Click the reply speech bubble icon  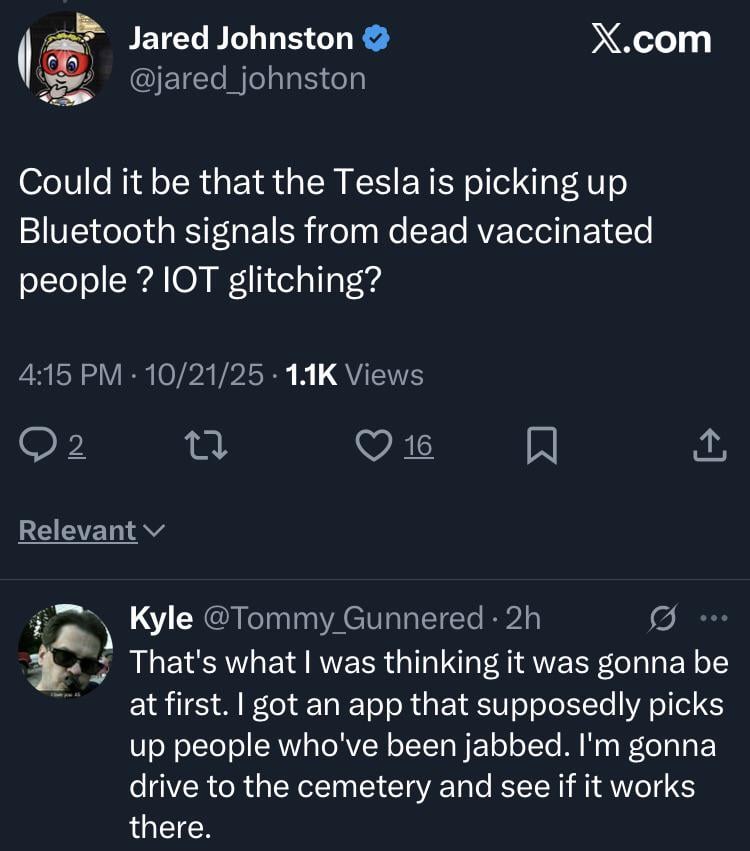[x=40, y=447]
